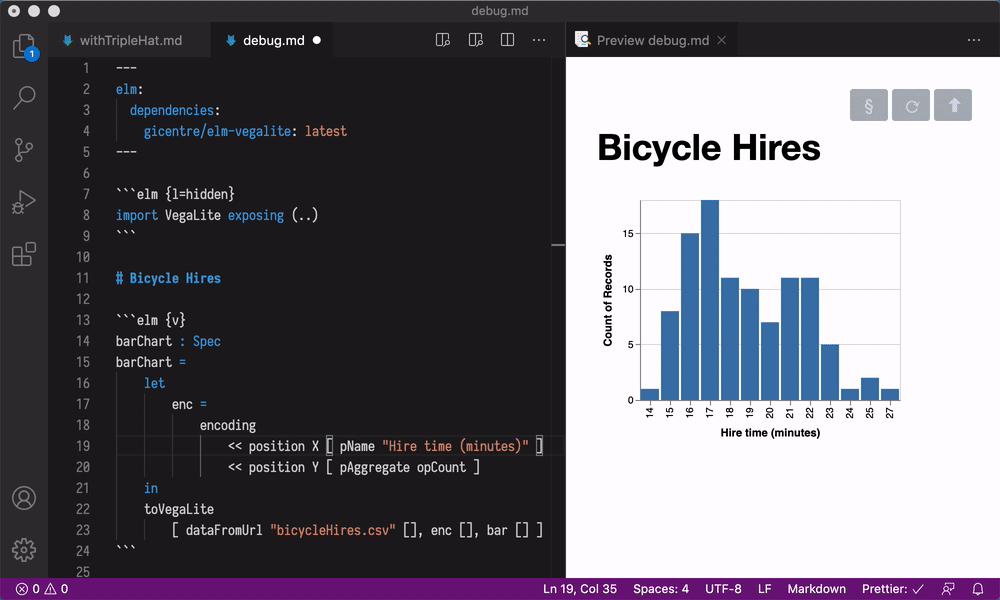Click the pAggregate opCount text on line 20

pyautogui.click(x=402, y=467)
